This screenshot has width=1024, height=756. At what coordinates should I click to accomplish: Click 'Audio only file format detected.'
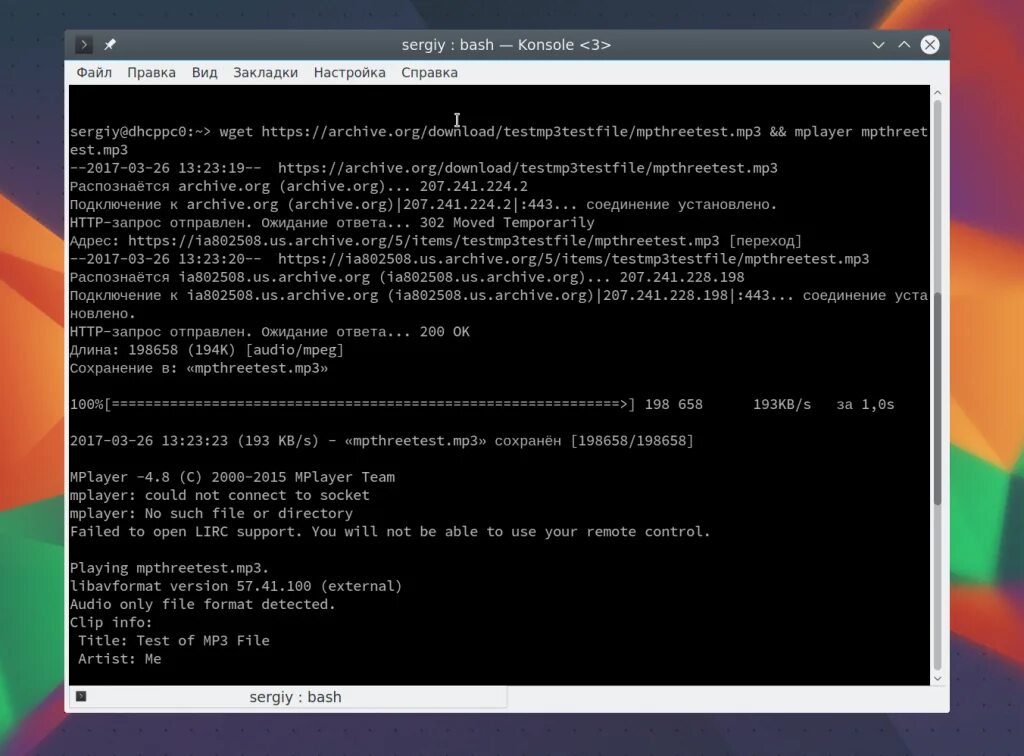pyautogui.click(x=202, y=605)
